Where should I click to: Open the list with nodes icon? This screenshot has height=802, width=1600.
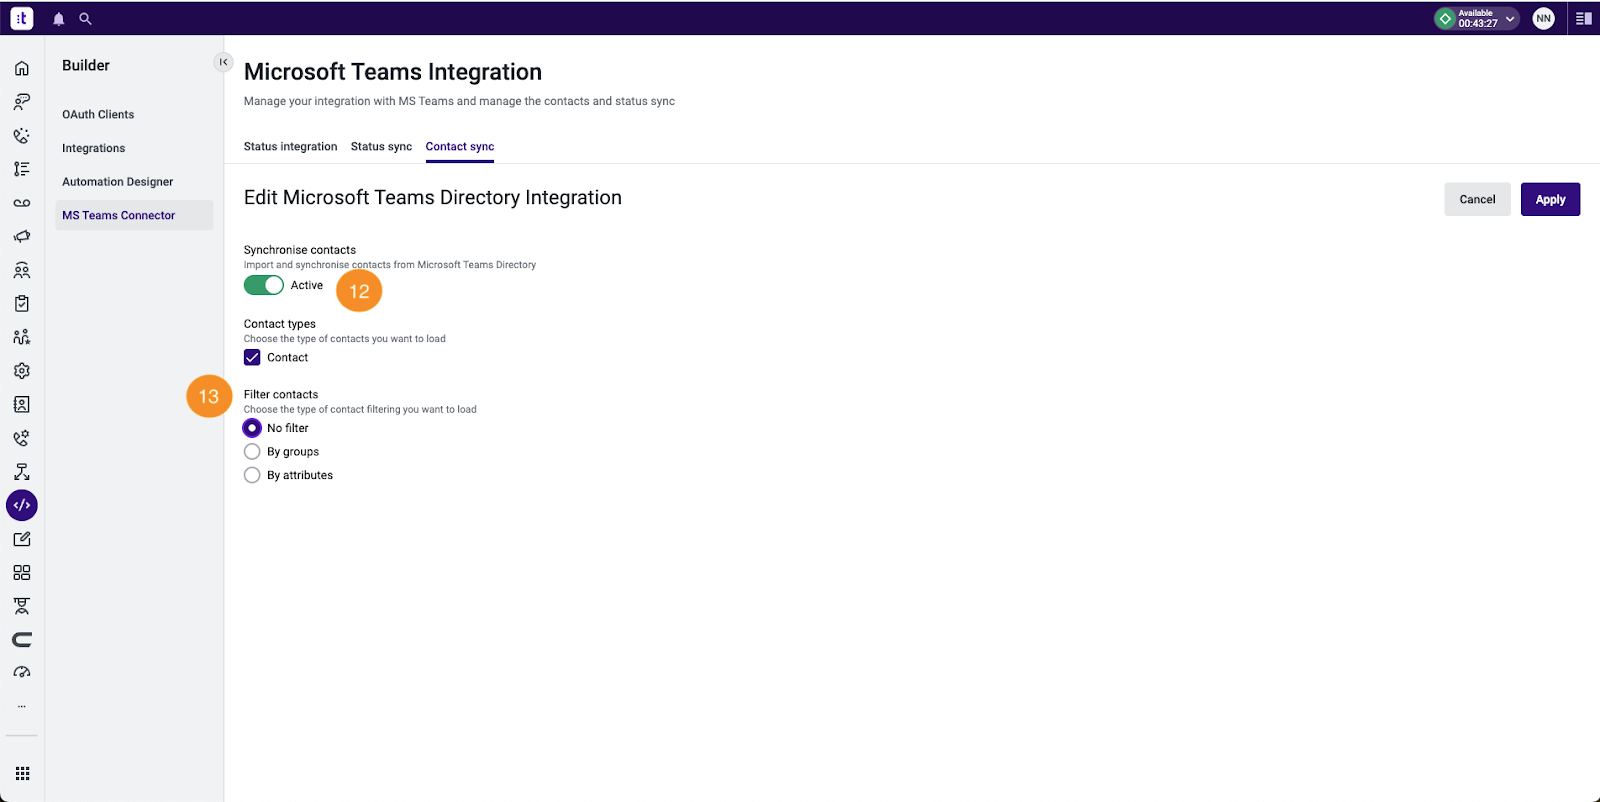(22, 169)
